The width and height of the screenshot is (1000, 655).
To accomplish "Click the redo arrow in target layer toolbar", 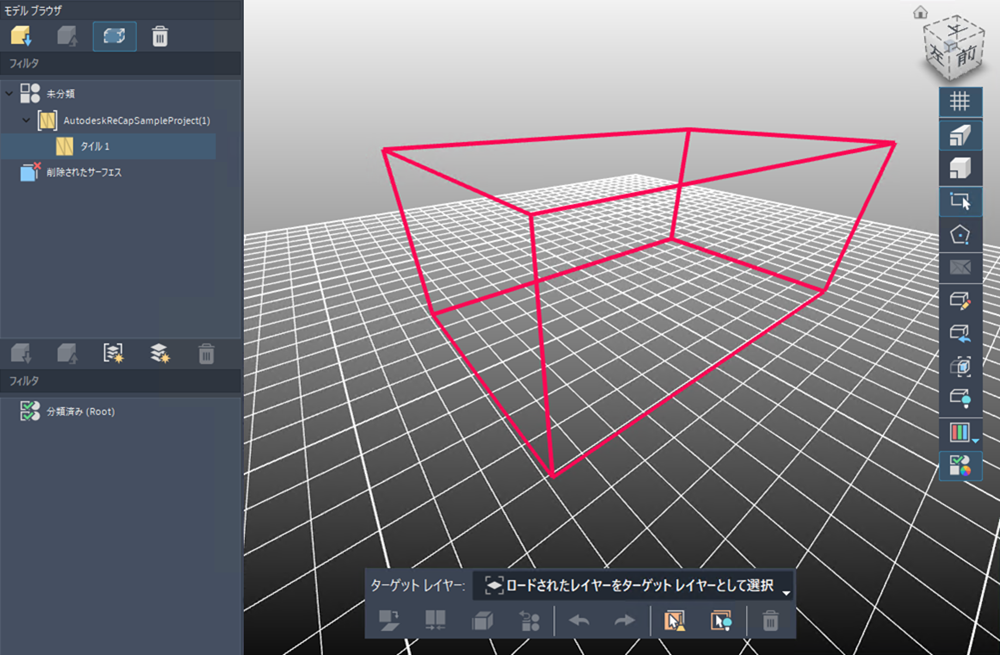I will pos(625,620).
